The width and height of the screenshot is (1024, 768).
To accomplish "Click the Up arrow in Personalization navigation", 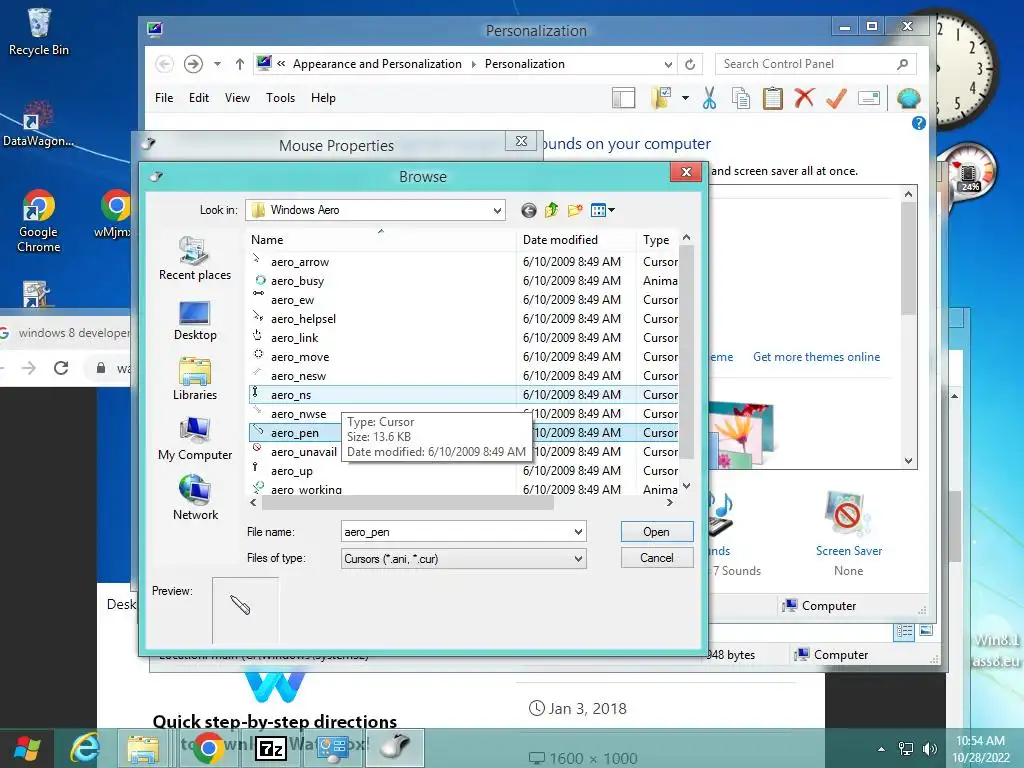I will coord(240,64).
